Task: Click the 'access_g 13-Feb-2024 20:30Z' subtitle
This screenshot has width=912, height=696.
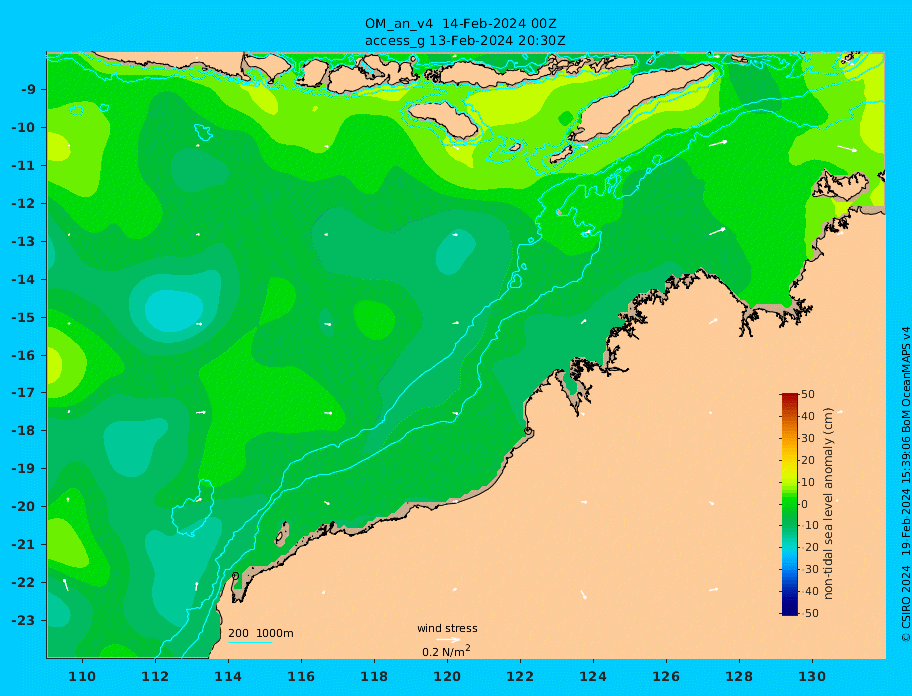Action: tap(465, 41)
